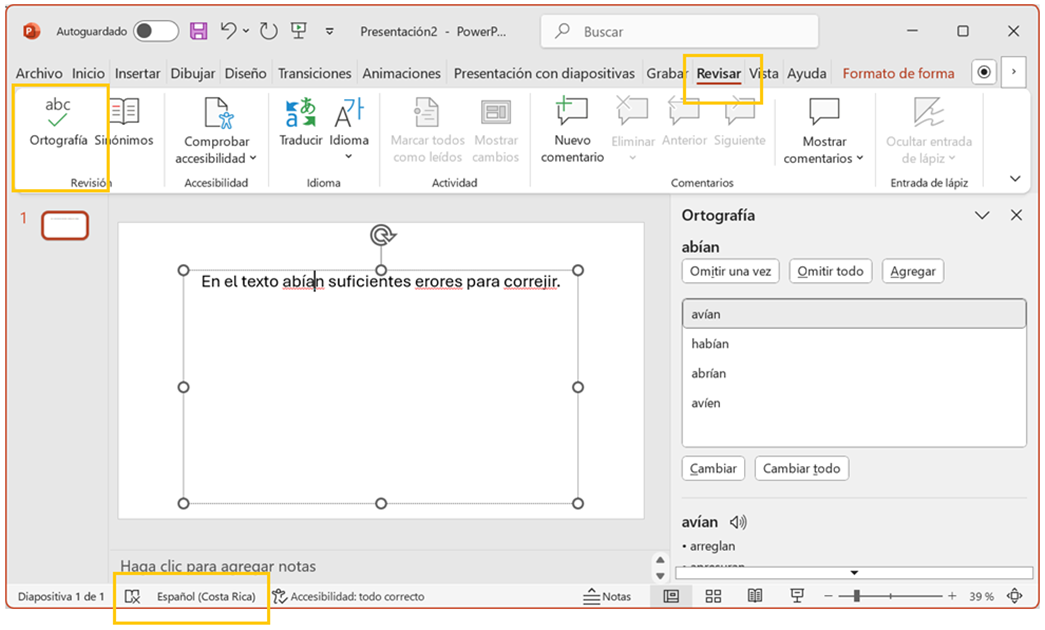Image resolution: width=1045 pixels, height=630 pixels.
Task: Select the habían suggestion in list
Action: pyautogui.click(x=710, y=344)
